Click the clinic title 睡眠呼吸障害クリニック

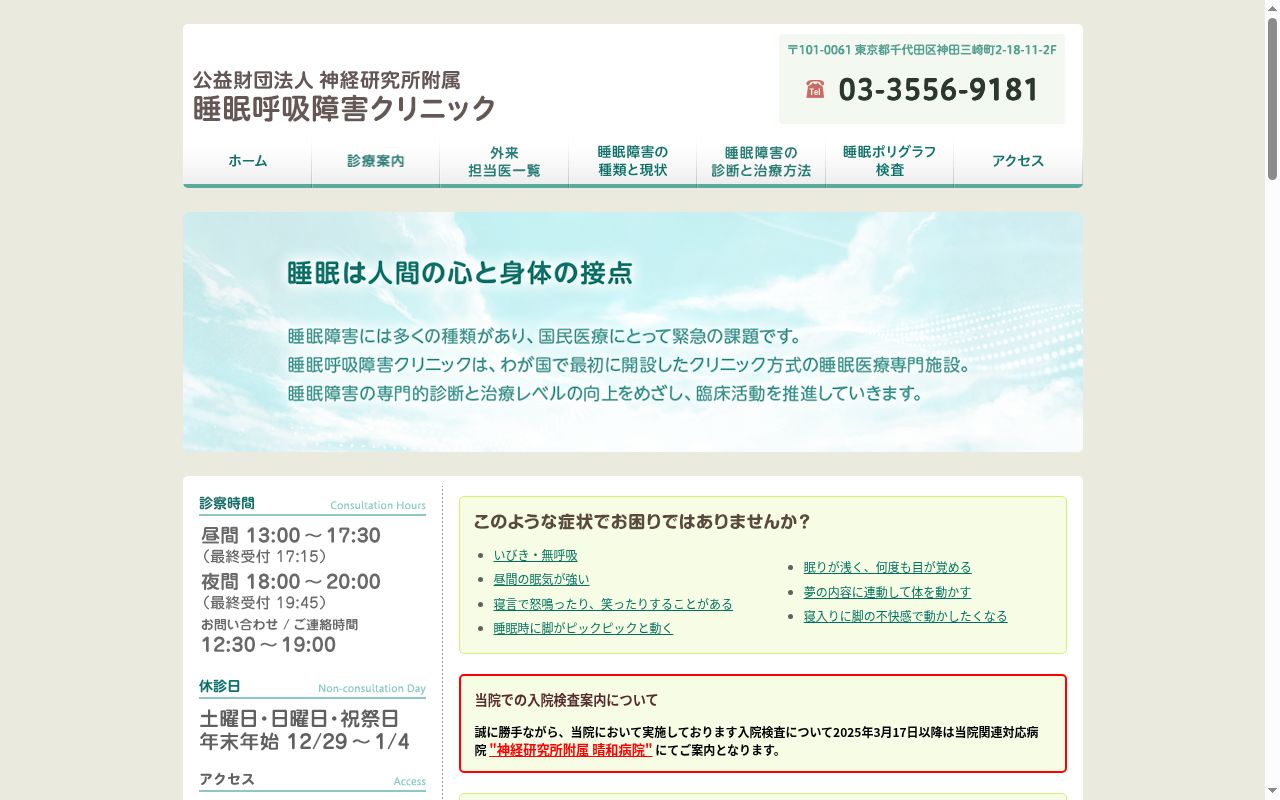pyautogui.click(x=344, y=108)
